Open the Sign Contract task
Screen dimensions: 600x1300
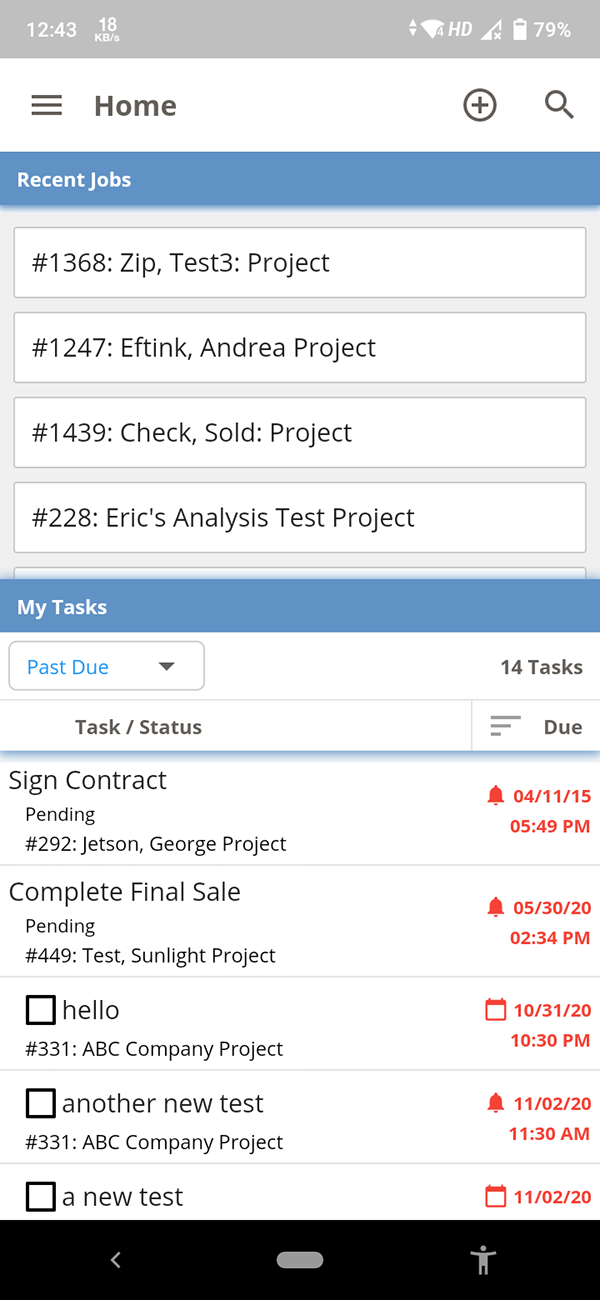[88, 781]
